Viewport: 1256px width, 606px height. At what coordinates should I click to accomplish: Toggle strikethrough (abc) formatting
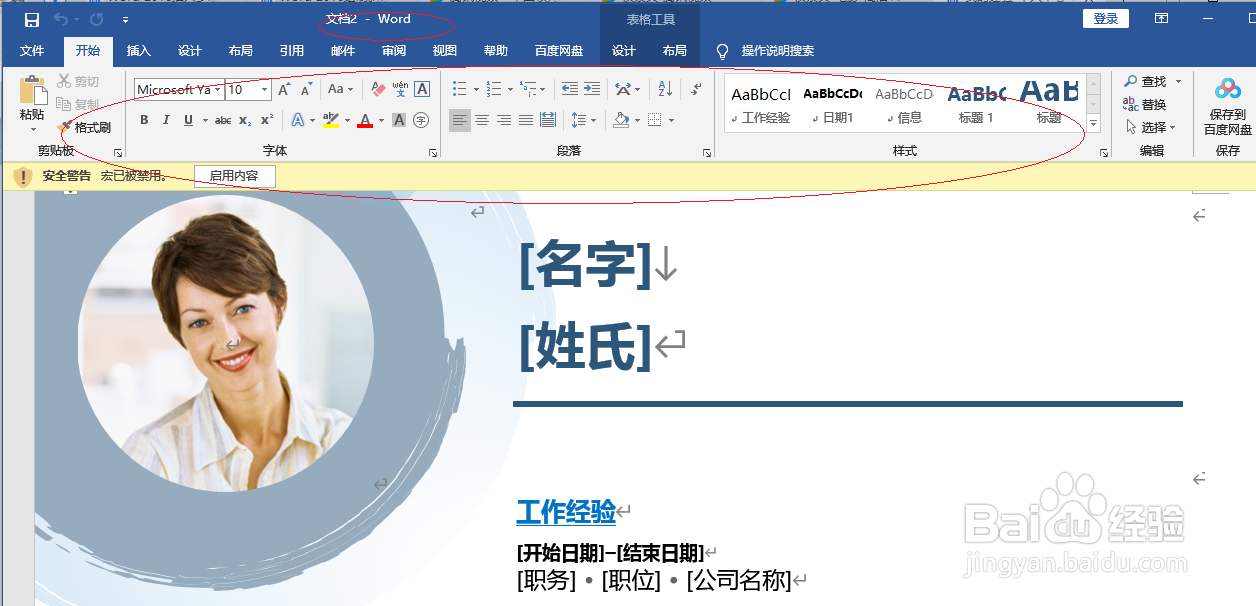point(223,120)
